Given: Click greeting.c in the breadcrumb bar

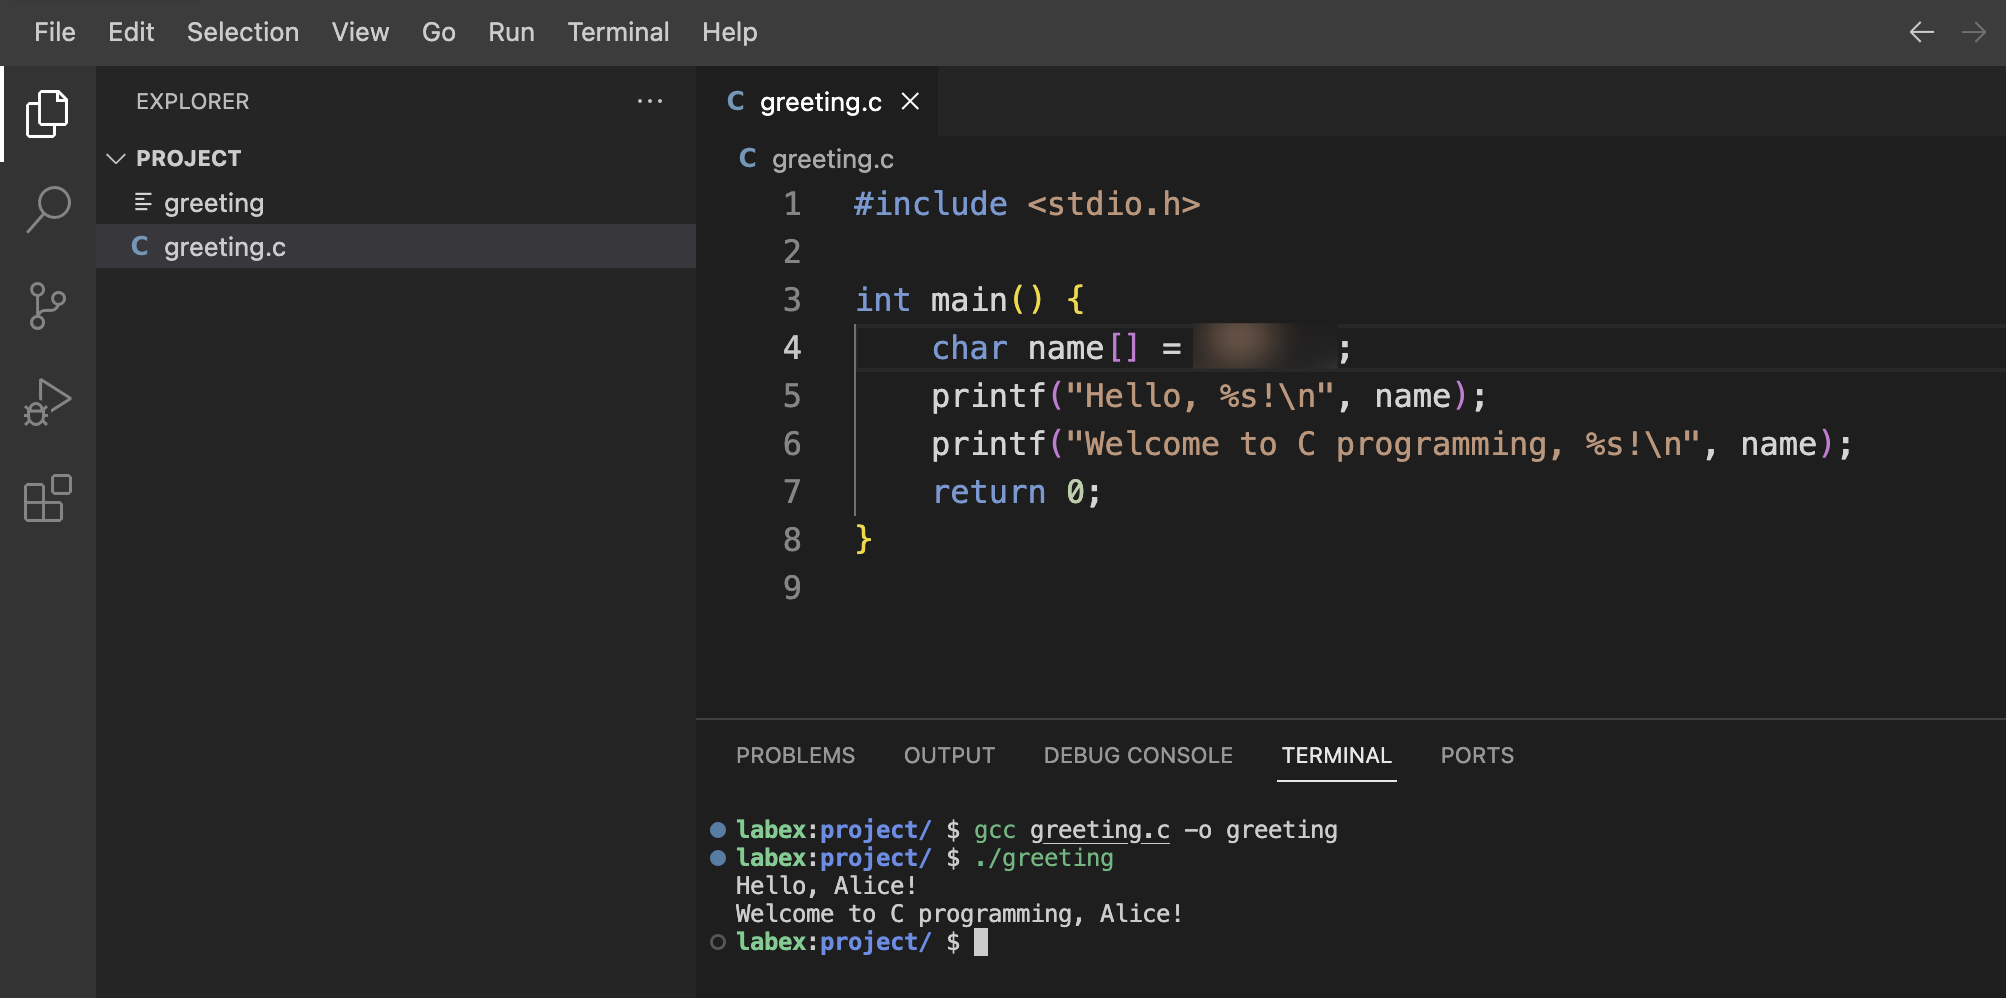Looking at the screenshot, I should tap(832, 159).
